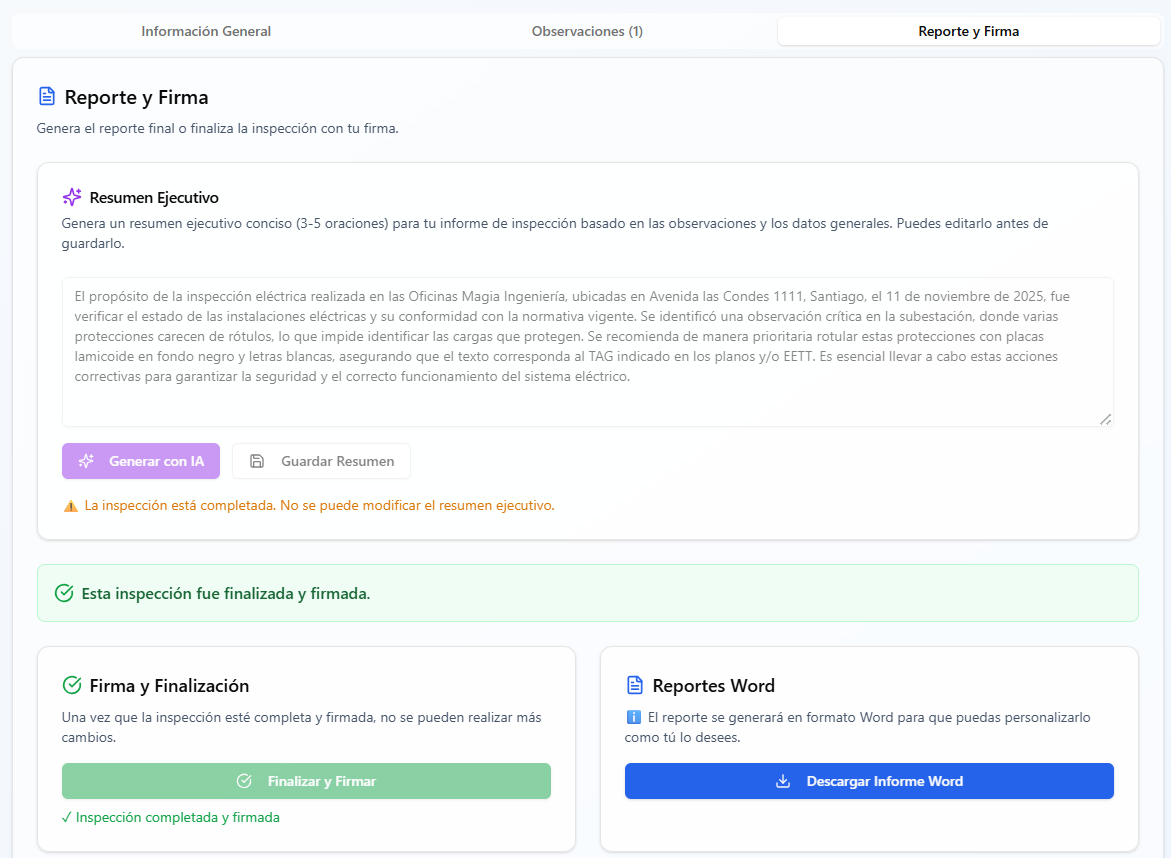The width and height of the screenshot is (1171, 858).
Task: Click inside the executive summary text area
Action: pos(587,351)
